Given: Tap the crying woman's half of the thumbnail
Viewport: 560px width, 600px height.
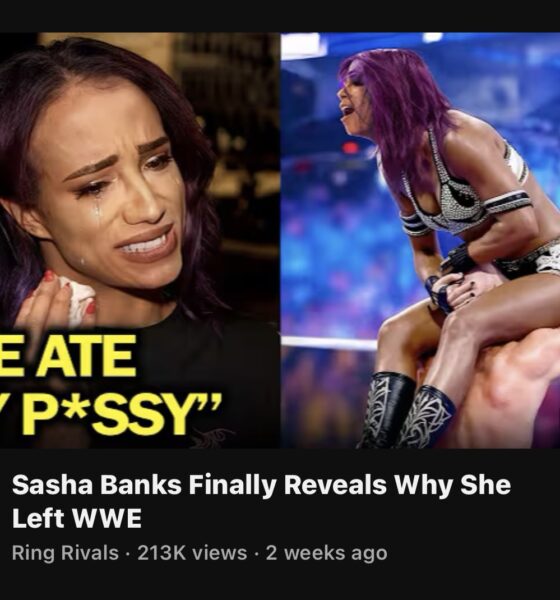Looking at the screenshot, I should point(140,240).
